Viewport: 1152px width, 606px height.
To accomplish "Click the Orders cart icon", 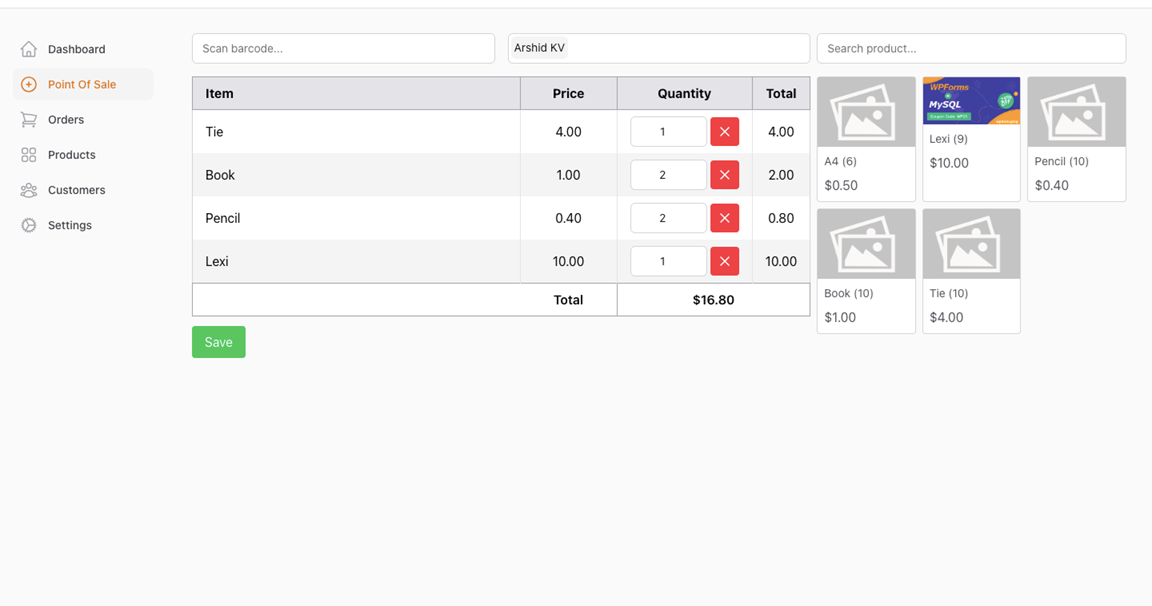I will click(29, 120).
